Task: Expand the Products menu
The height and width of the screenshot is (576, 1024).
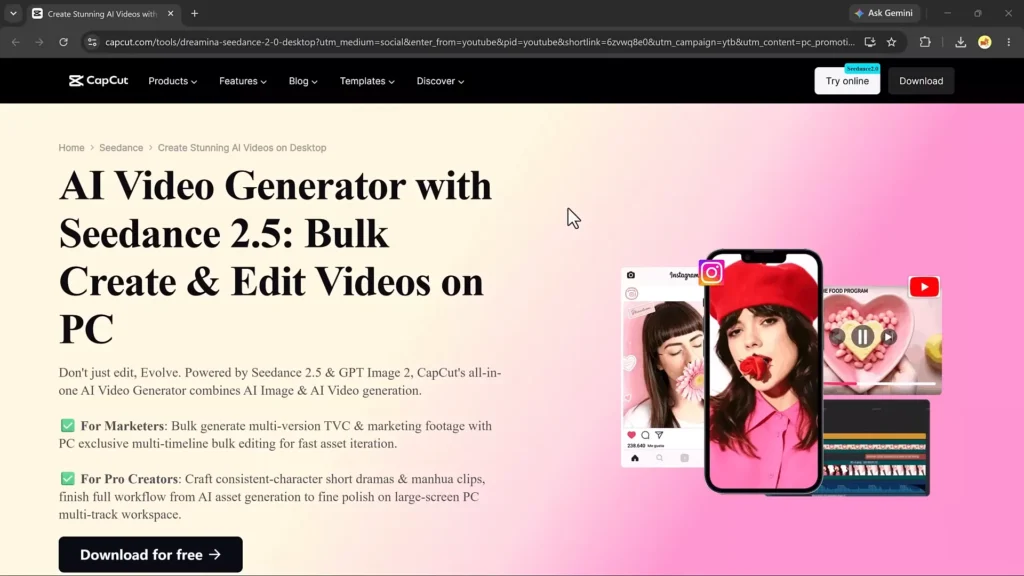Action: [172, 81]
